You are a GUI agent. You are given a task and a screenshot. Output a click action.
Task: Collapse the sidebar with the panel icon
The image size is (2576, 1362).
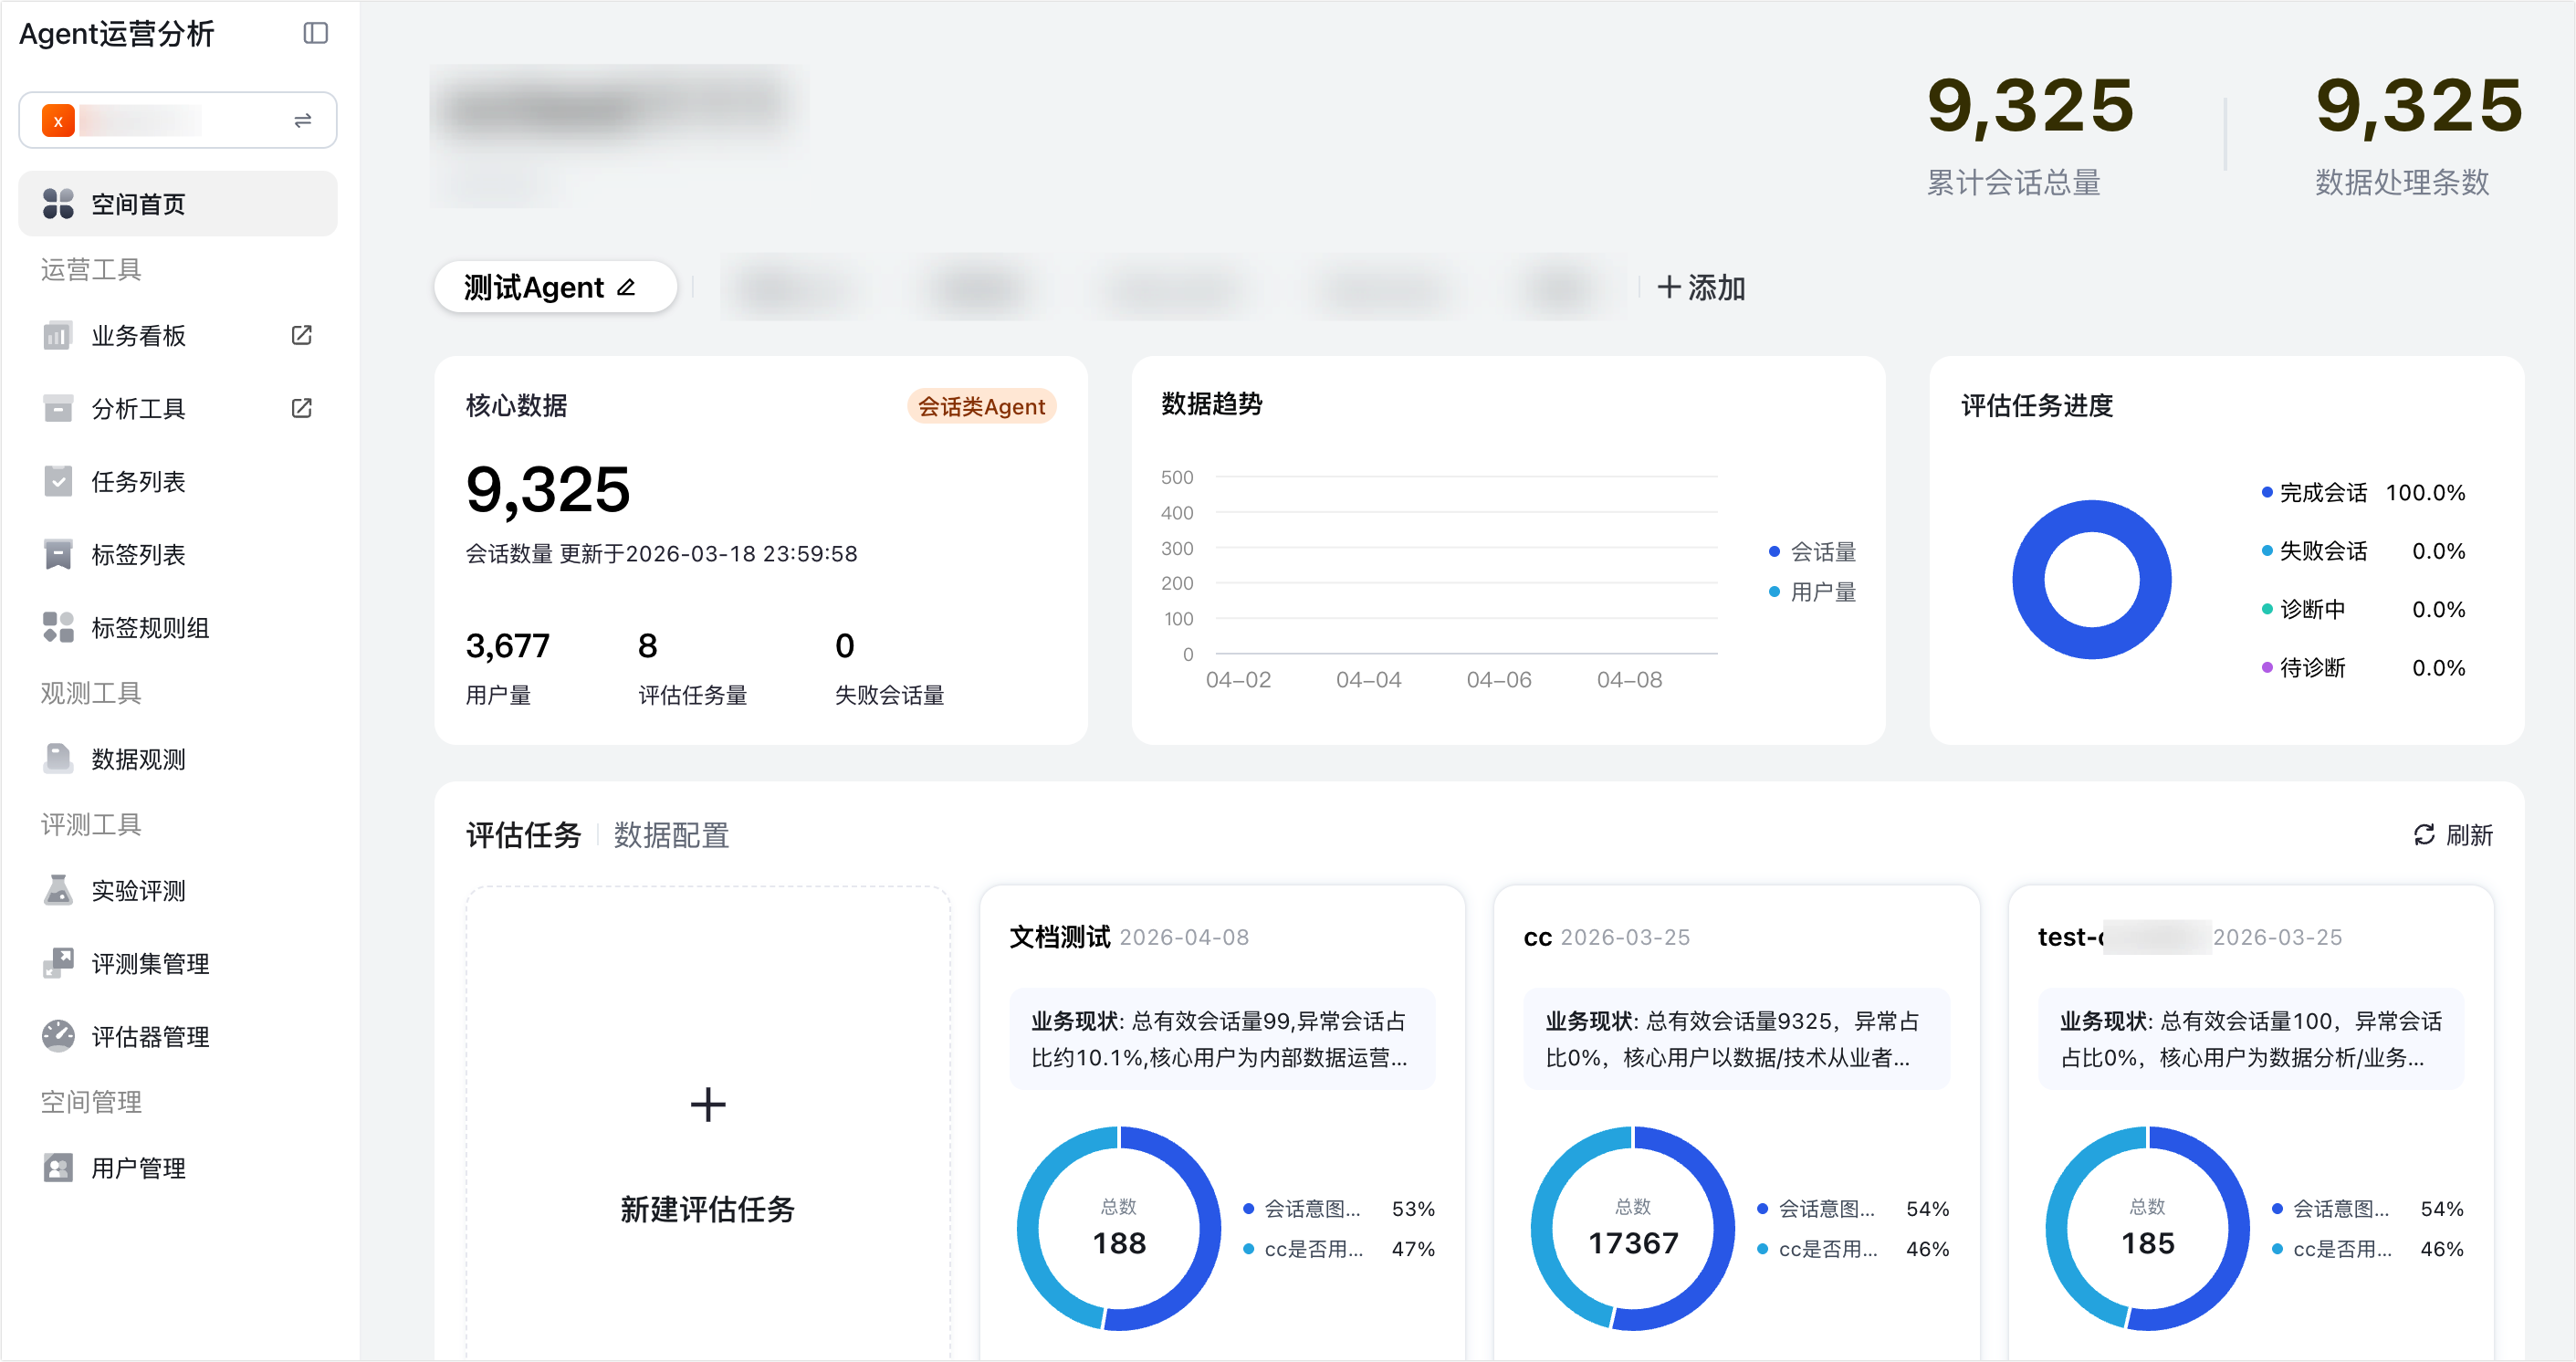tap(315, 33)
